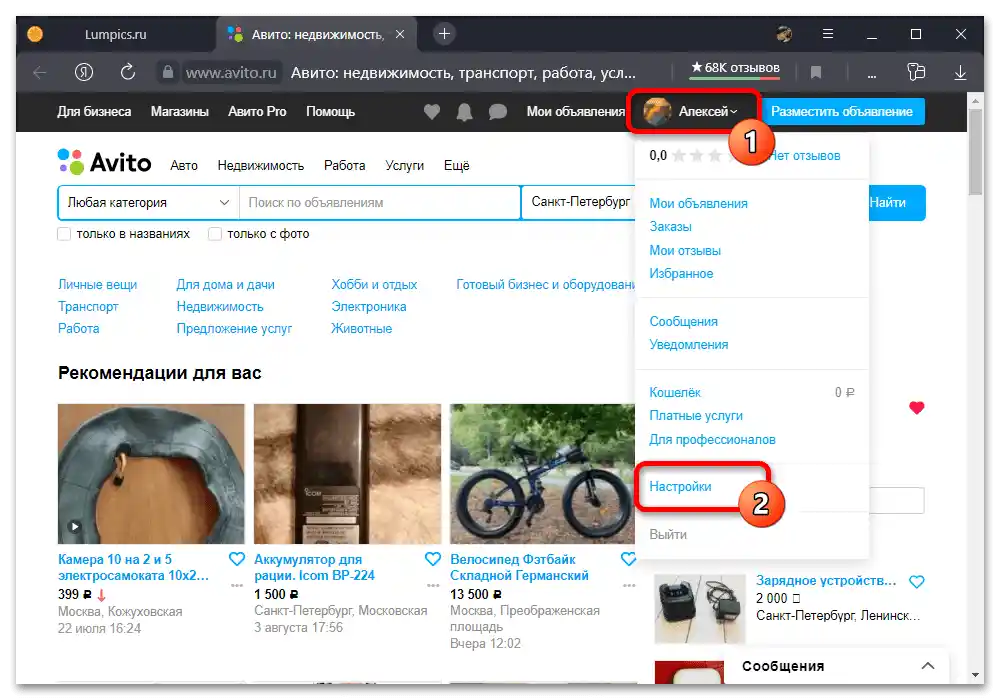The image size is (1000, 700).
Task: Open Избранное in profile menu
Action: click(681, 274)
